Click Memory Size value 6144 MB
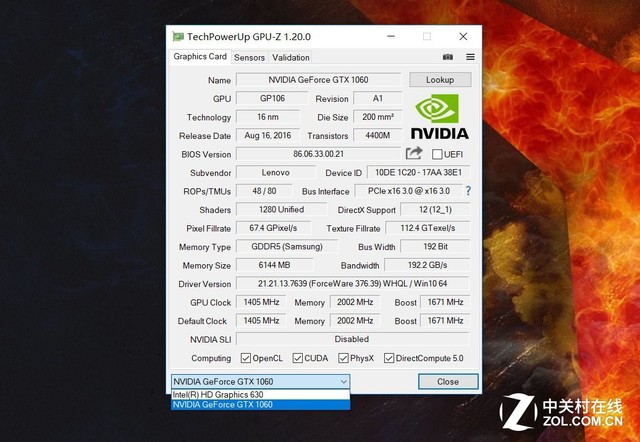The width and height of the screenshot is (640, 442). tap(274, 265)
